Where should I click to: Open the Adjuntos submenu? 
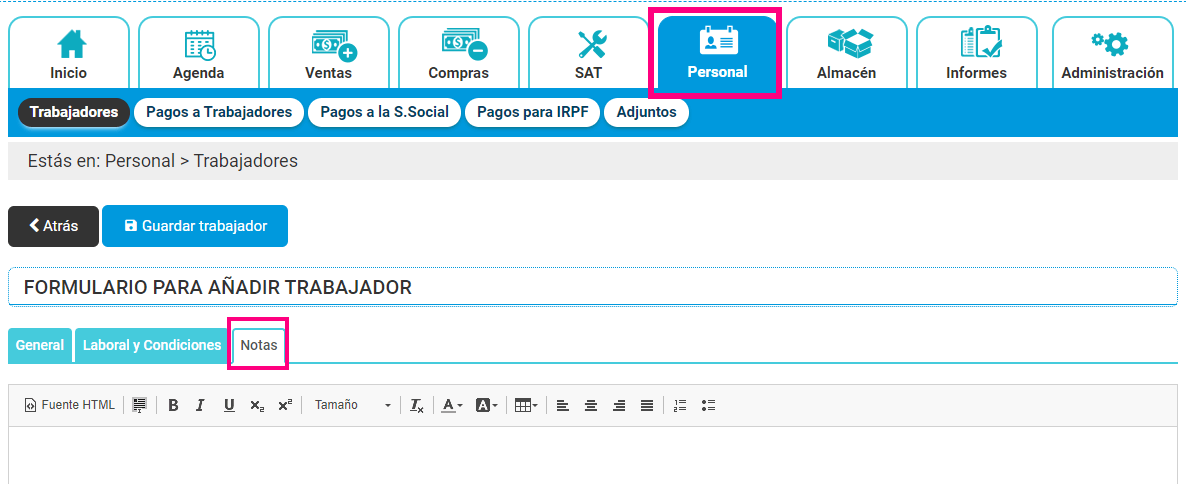(646, 112)
